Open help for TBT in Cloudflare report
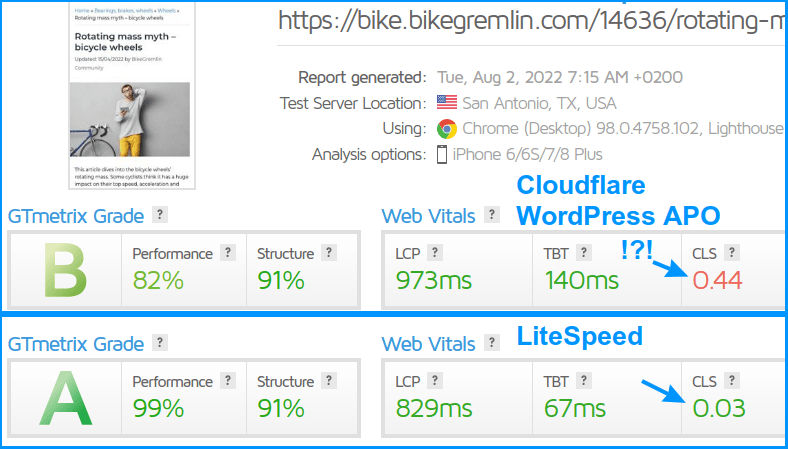Viewport: 788px width, 449px height. pos(583,252)
